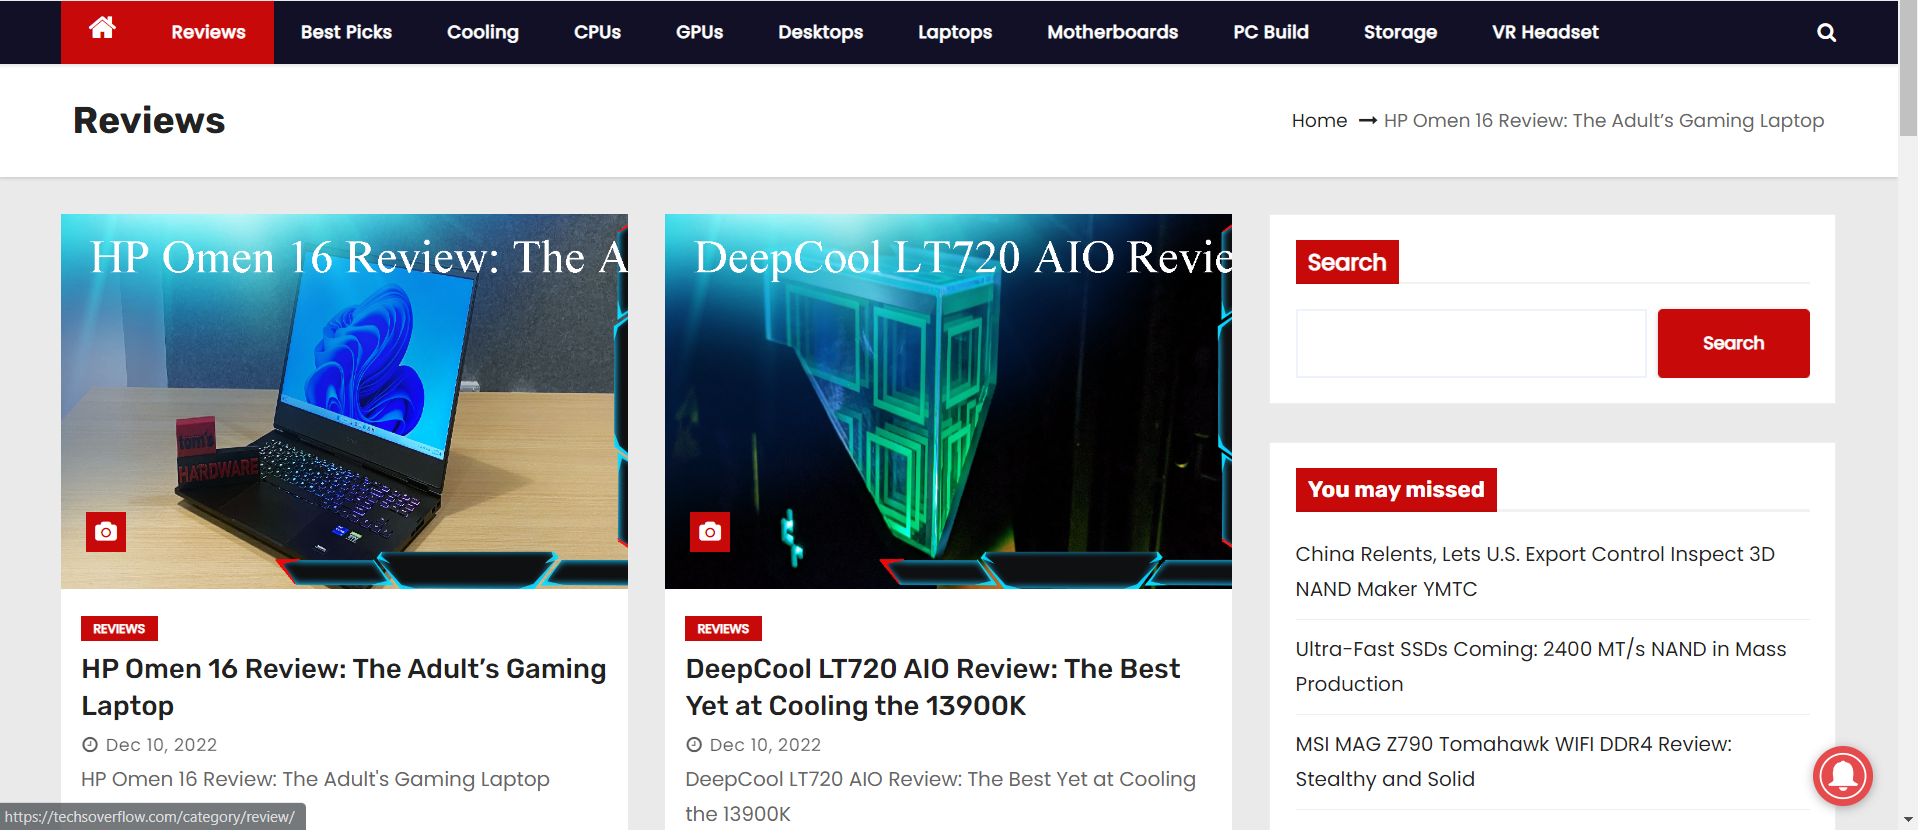This screenshot has width=1918, height=830.
Task: Click the 'You may missed' widget heading
Action: 1396,490
